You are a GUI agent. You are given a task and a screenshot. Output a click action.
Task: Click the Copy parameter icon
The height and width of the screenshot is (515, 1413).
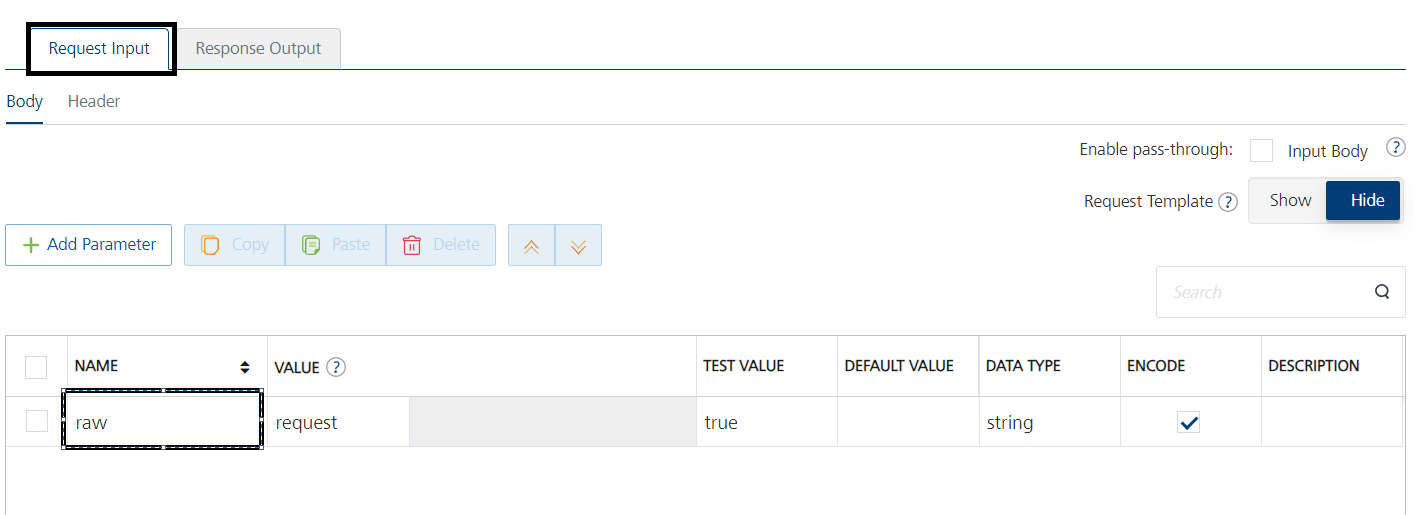click(x=210, y=245)
